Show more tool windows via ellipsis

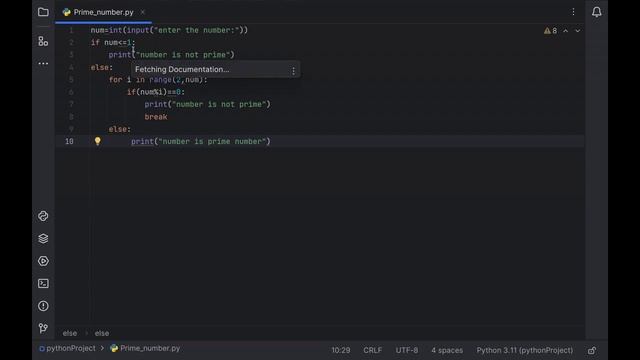(x=43, y=64)
